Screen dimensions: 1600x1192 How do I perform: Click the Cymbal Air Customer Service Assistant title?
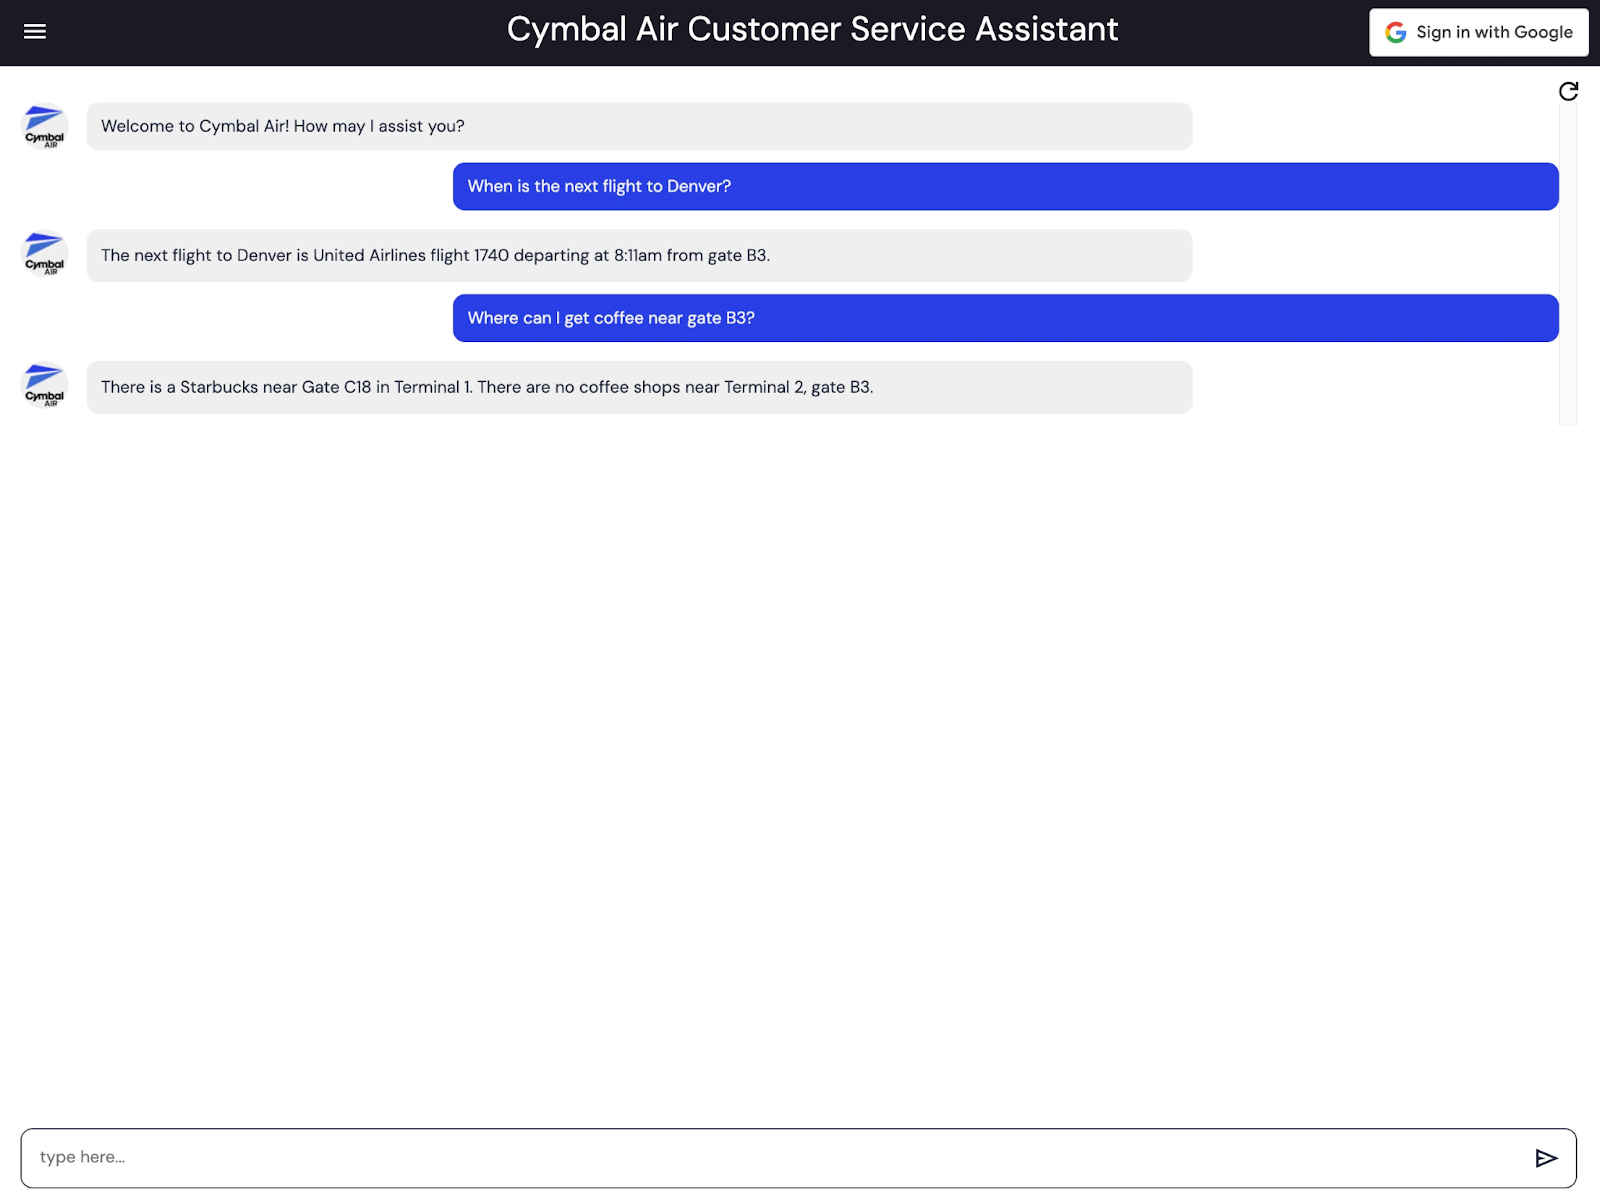tap(812, 30)
